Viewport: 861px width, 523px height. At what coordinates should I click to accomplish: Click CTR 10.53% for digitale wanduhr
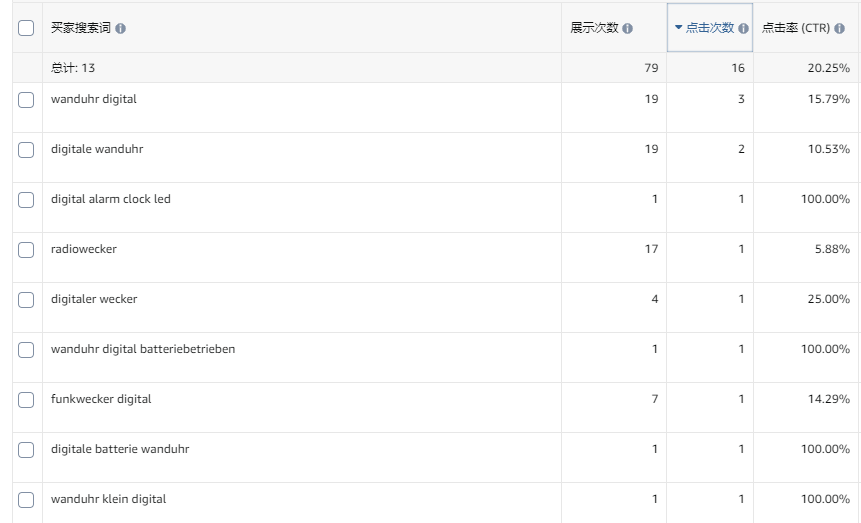tap(829, 149)
